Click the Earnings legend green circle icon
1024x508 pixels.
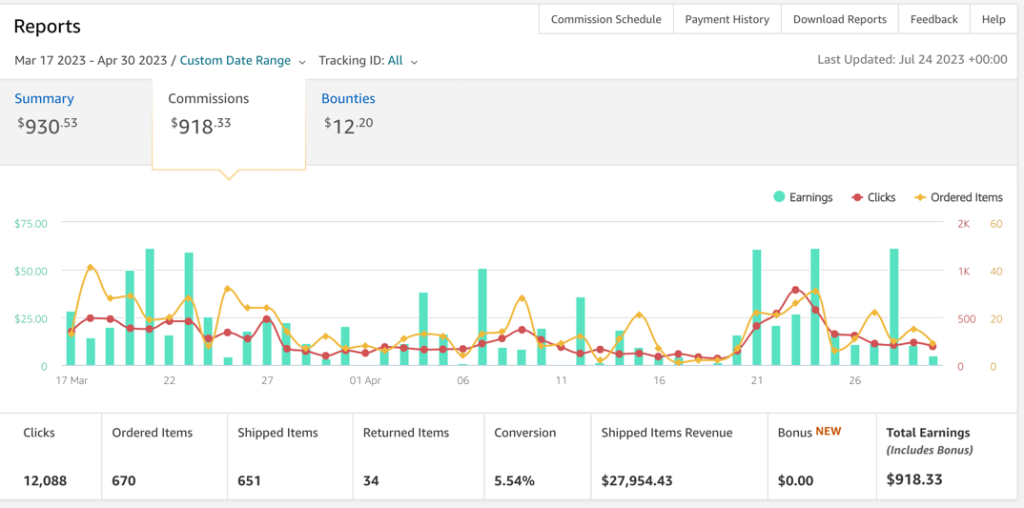[x=779, y=198]
